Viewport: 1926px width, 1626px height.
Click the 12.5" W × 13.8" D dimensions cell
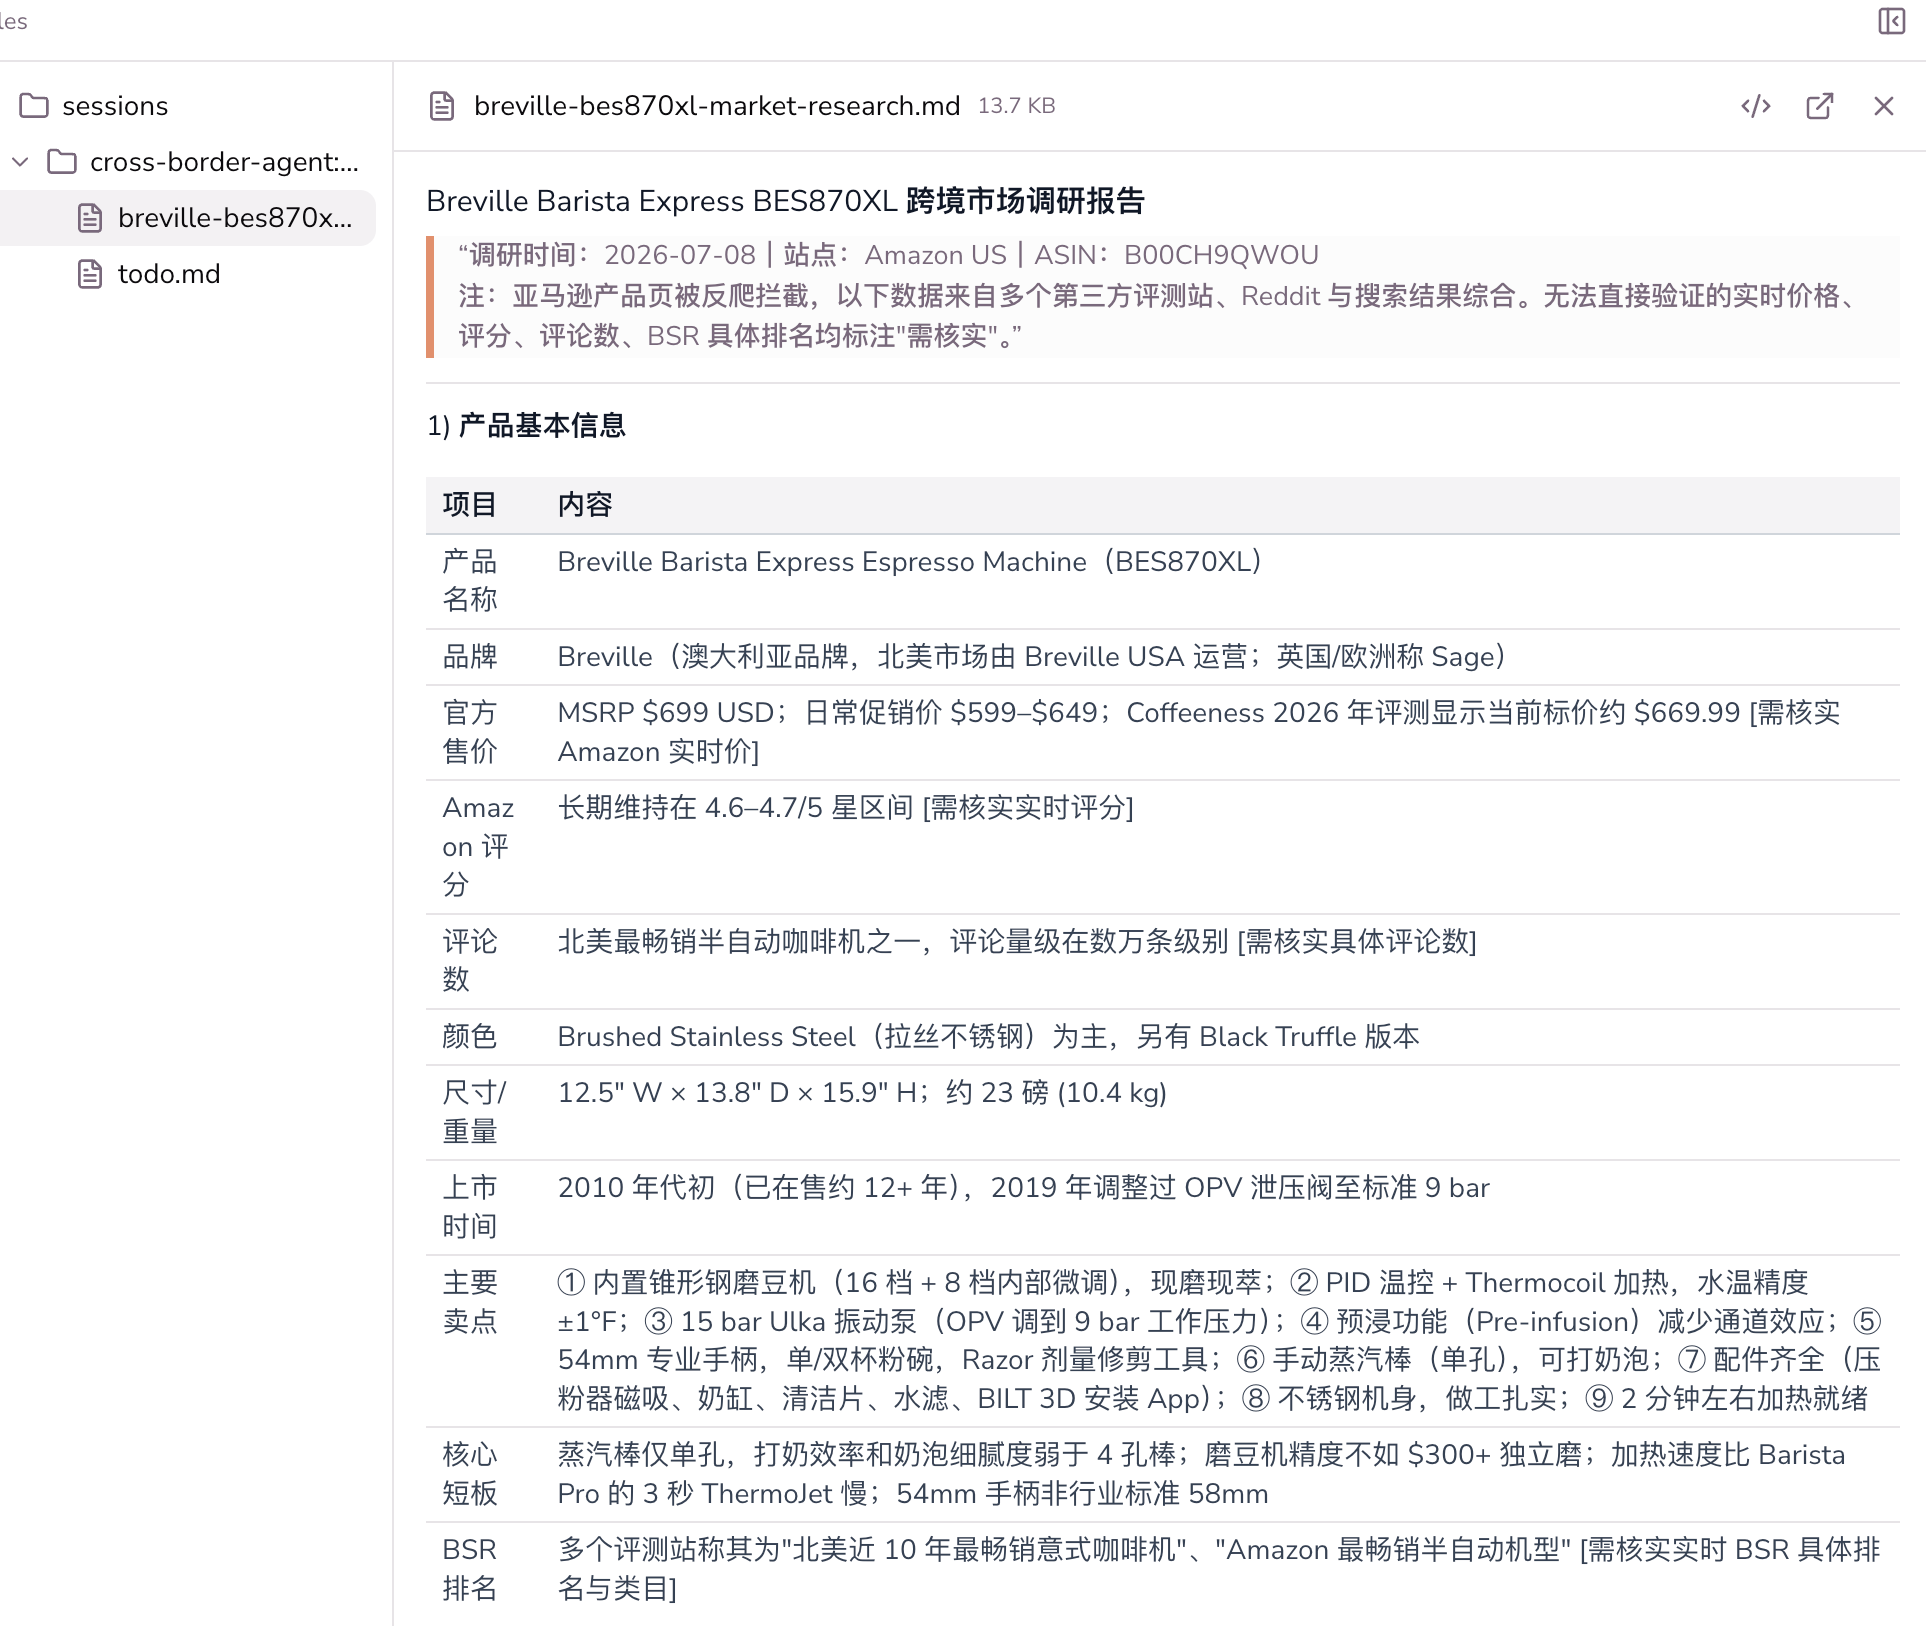[862, 1093]
